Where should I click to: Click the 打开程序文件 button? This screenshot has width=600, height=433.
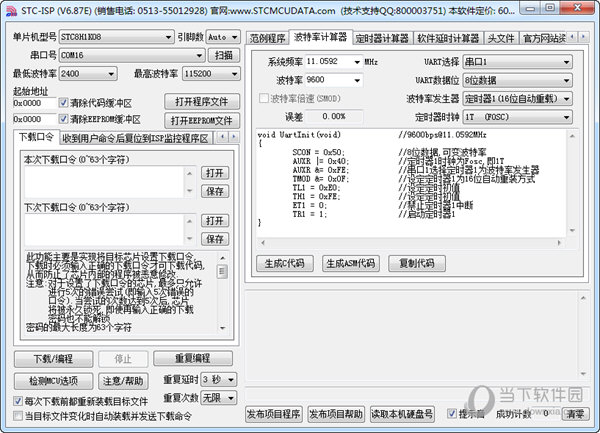point(202,102)
